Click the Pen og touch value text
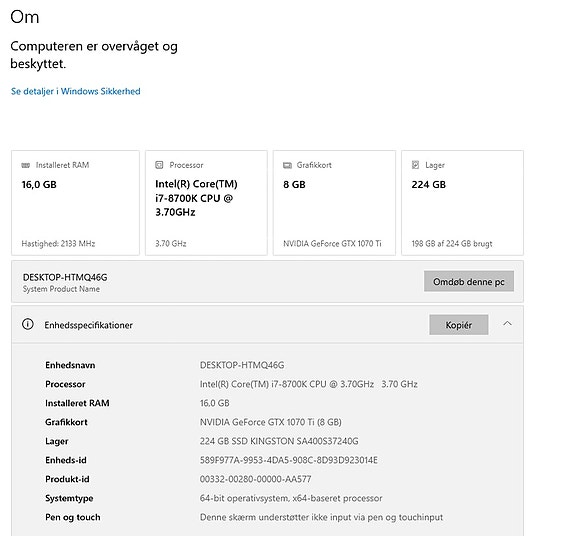Viewport: 575px width, 536px height. 321,518
